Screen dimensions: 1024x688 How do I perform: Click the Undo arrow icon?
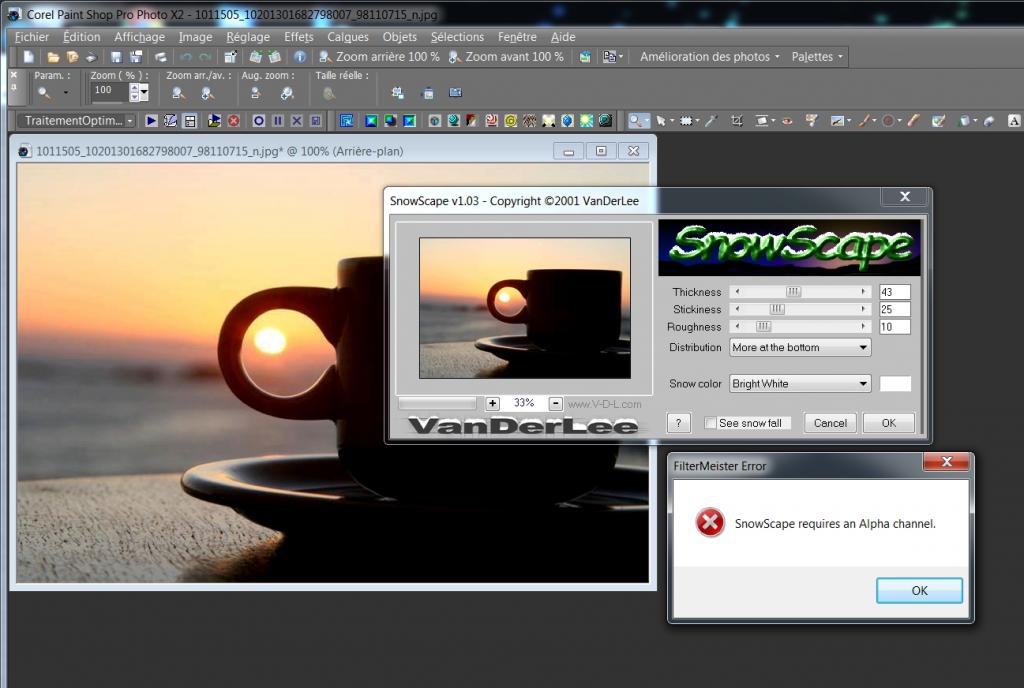(186, 57)
